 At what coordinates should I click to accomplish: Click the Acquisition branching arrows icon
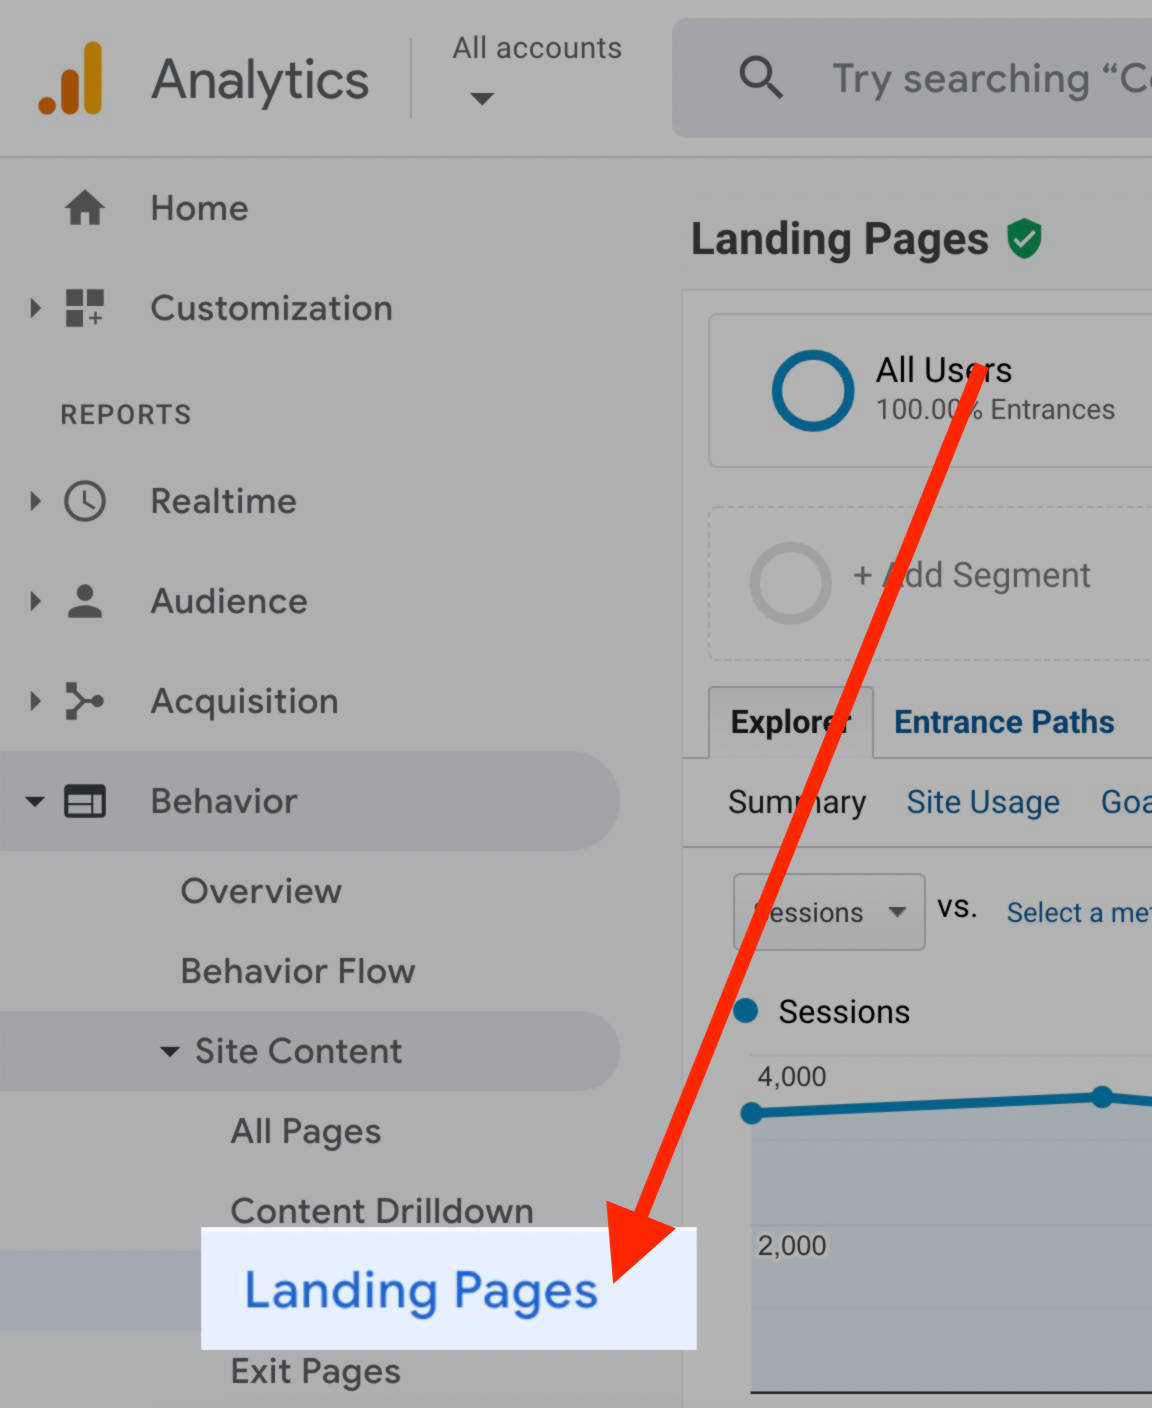coord(85,701)
